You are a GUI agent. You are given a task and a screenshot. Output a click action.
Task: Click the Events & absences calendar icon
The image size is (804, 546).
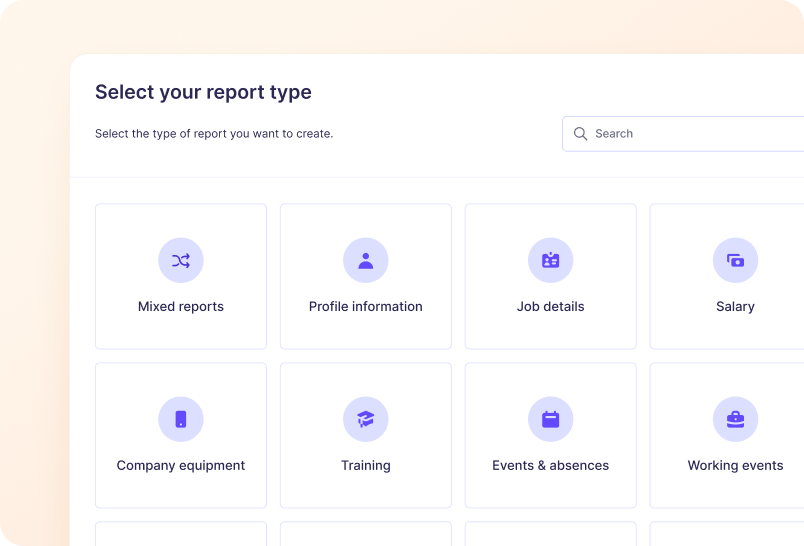(551, 419)
